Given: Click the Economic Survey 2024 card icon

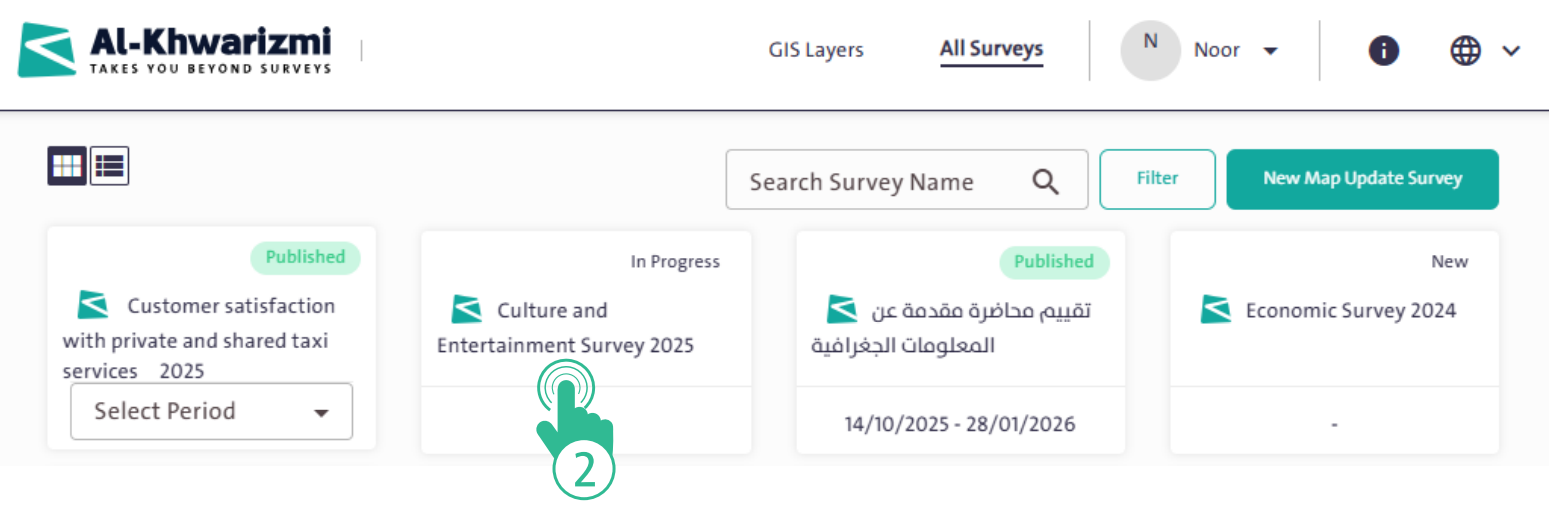Looking at the screenshot, I should (1216, 310).
